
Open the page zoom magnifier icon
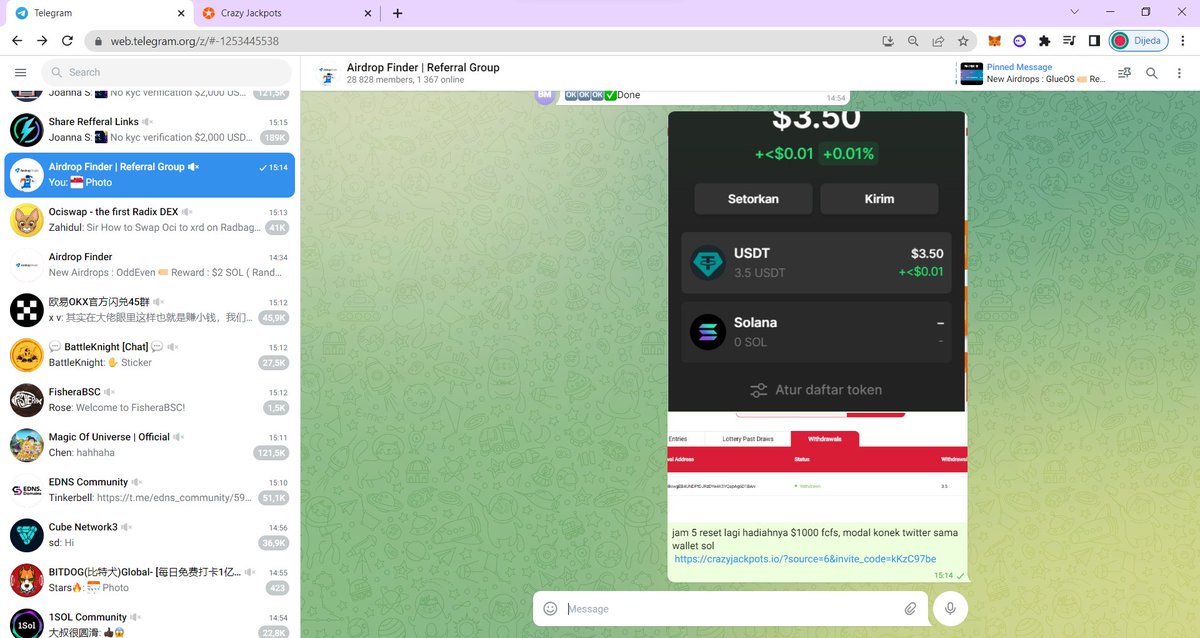coord(913,41)
